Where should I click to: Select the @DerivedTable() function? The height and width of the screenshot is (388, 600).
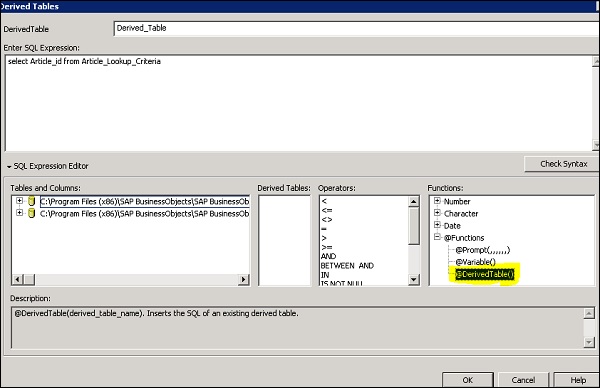pos(484,274)
